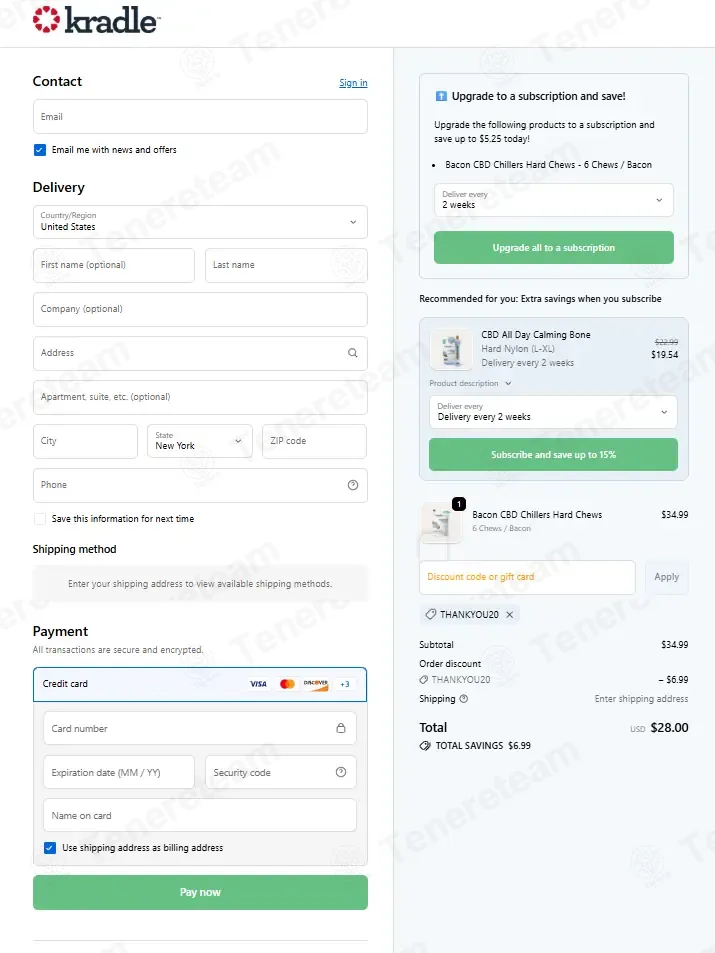Click the Apply discount button
The height and width of the screenshot is (953, 715).
click(666, 577)
